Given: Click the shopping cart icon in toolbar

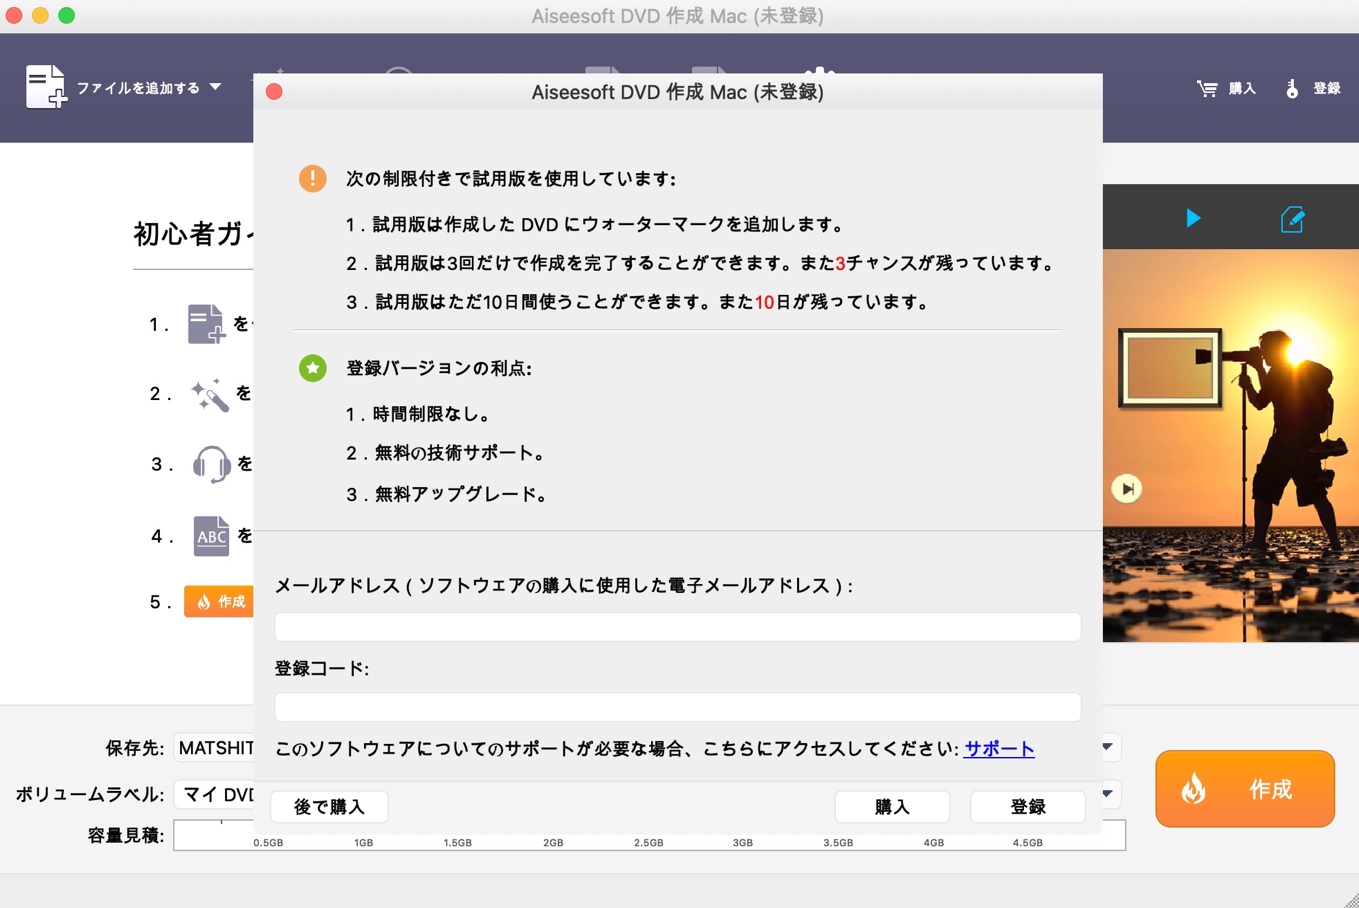Looking at the screenshot, I should pyautogui.click(x=1207, y=89).
